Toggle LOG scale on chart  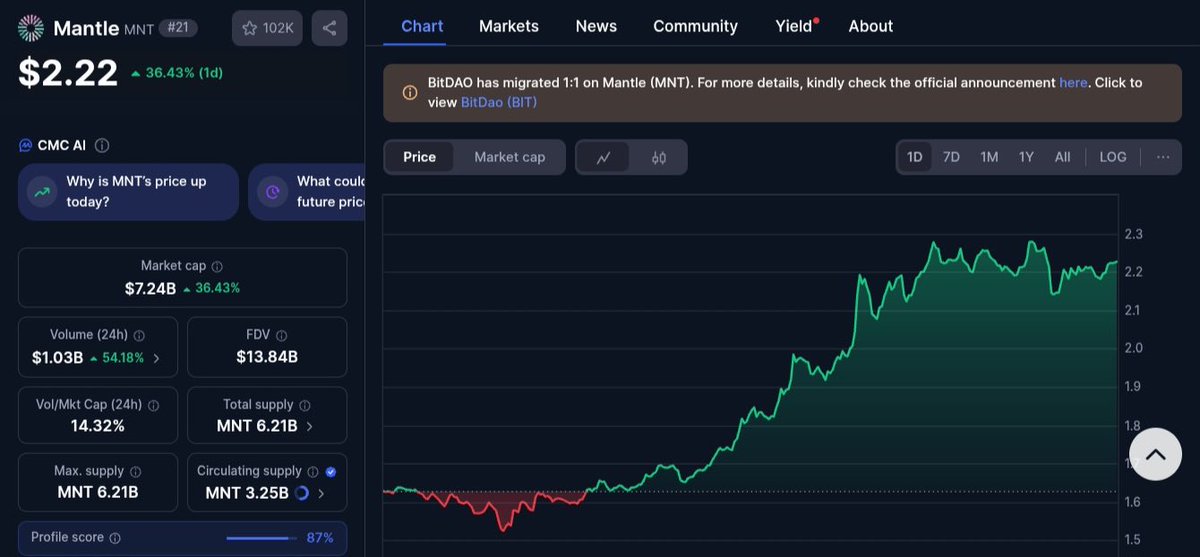pyautogui.click(x=1113, y=157)
